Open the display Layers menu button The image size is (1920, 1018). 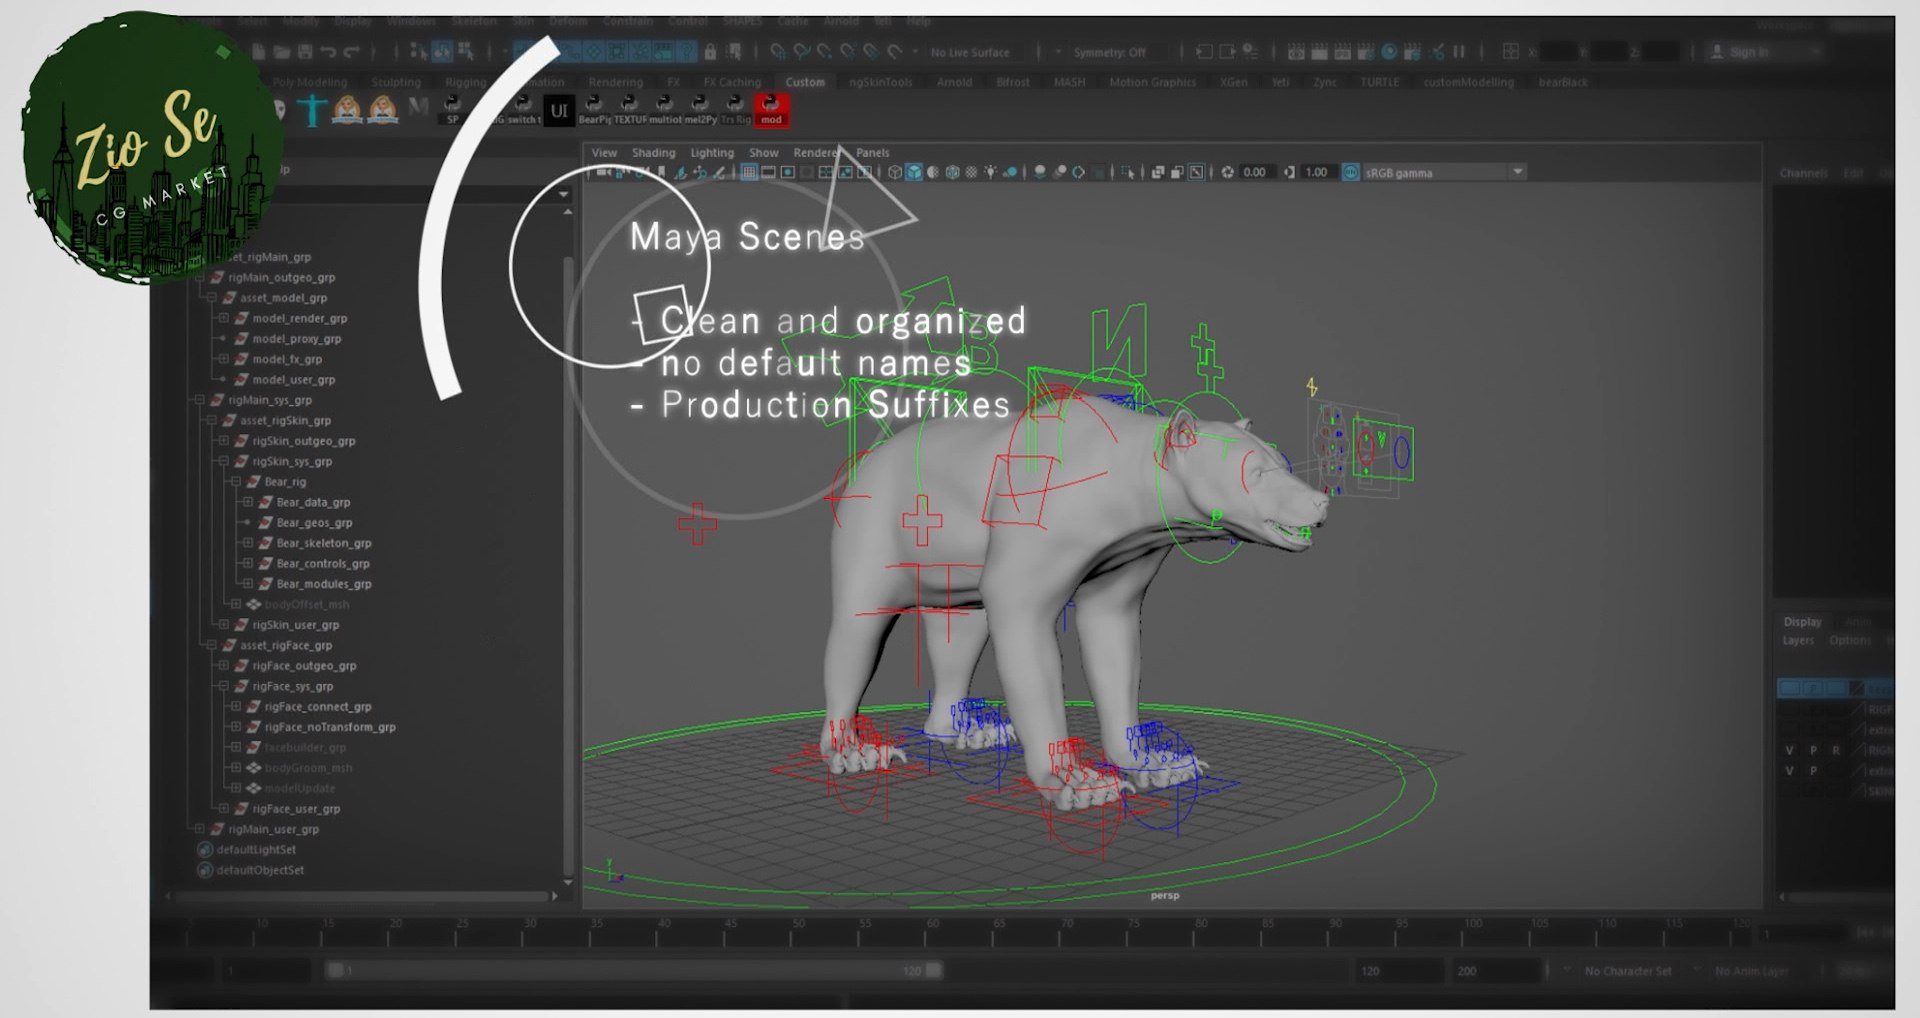click(1798, 641)
